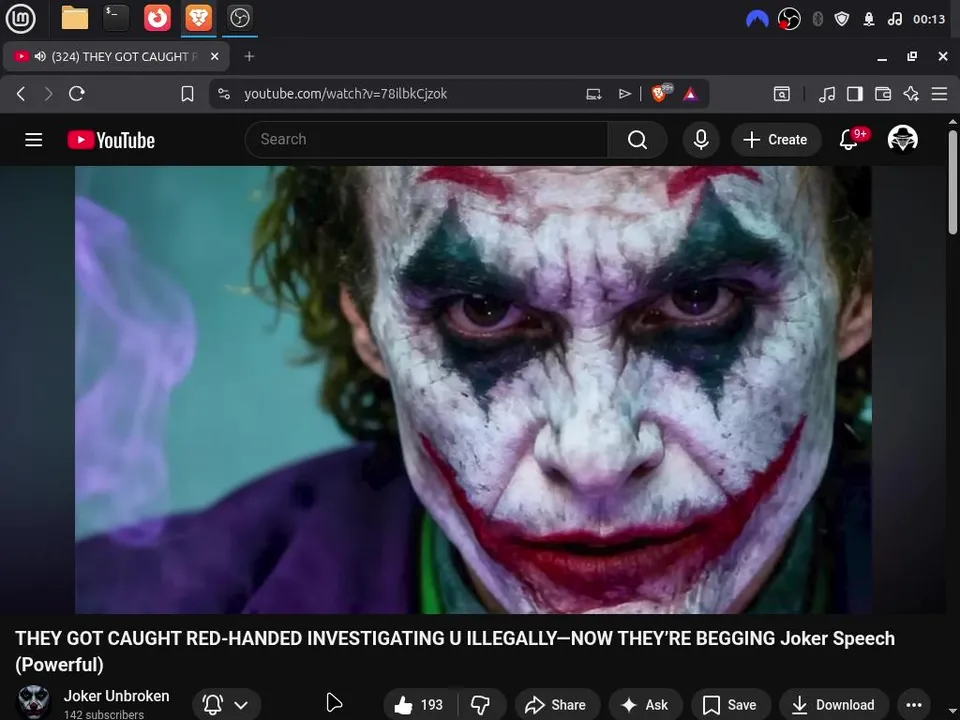Viewport: 960px width, 720px height.
Task: Toggle the browser sidebar panel
Action: pos(855,94)
